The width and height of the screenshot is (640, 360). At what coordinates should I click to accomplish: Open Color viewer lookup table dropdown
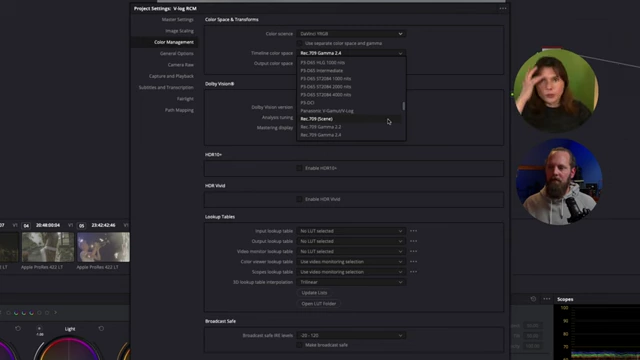tap(351, 262)
